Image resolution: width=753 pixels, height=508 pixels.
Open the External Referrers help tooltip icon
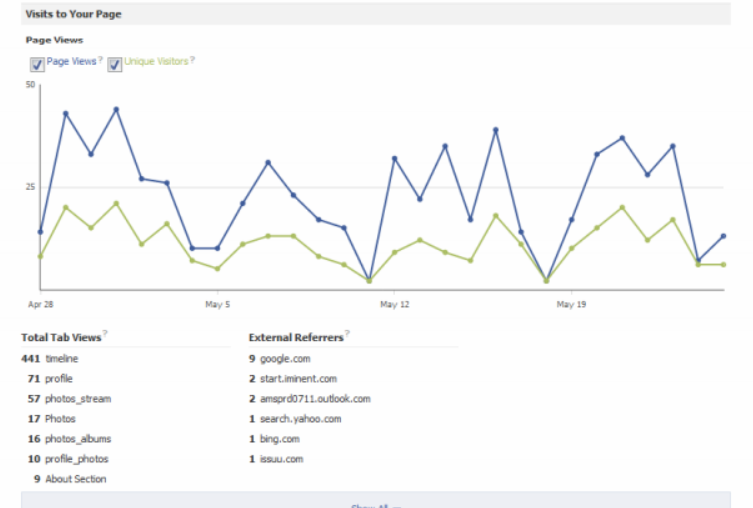[x=347, y=335]
